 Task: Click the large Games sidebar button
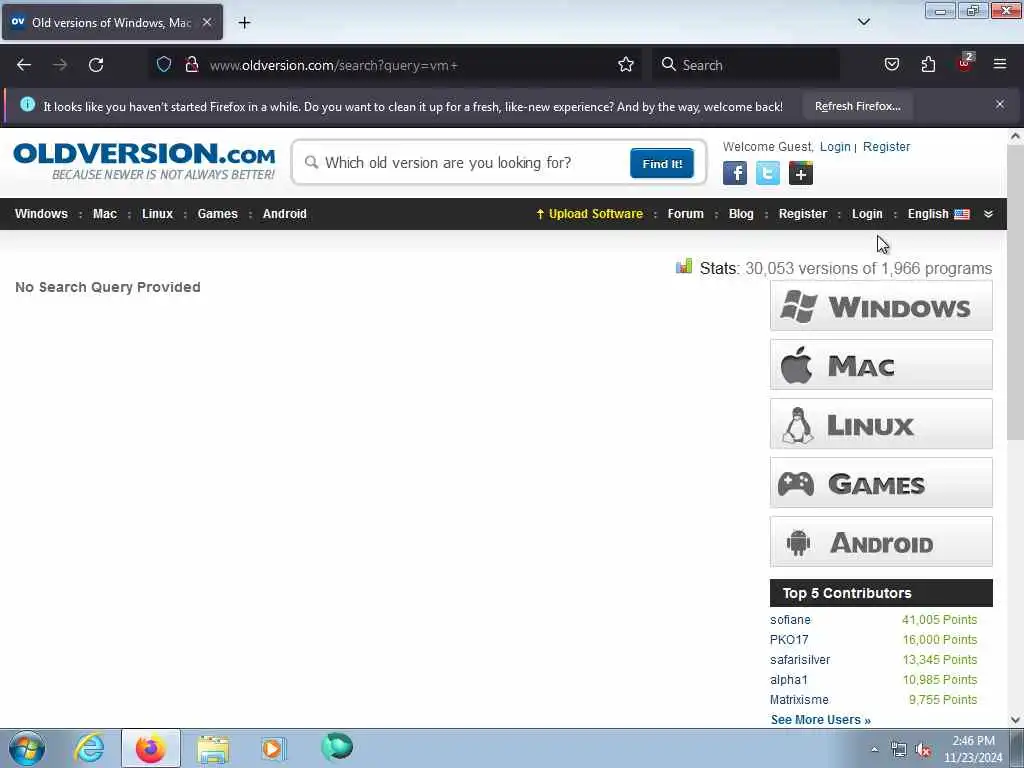coord(881,483)
